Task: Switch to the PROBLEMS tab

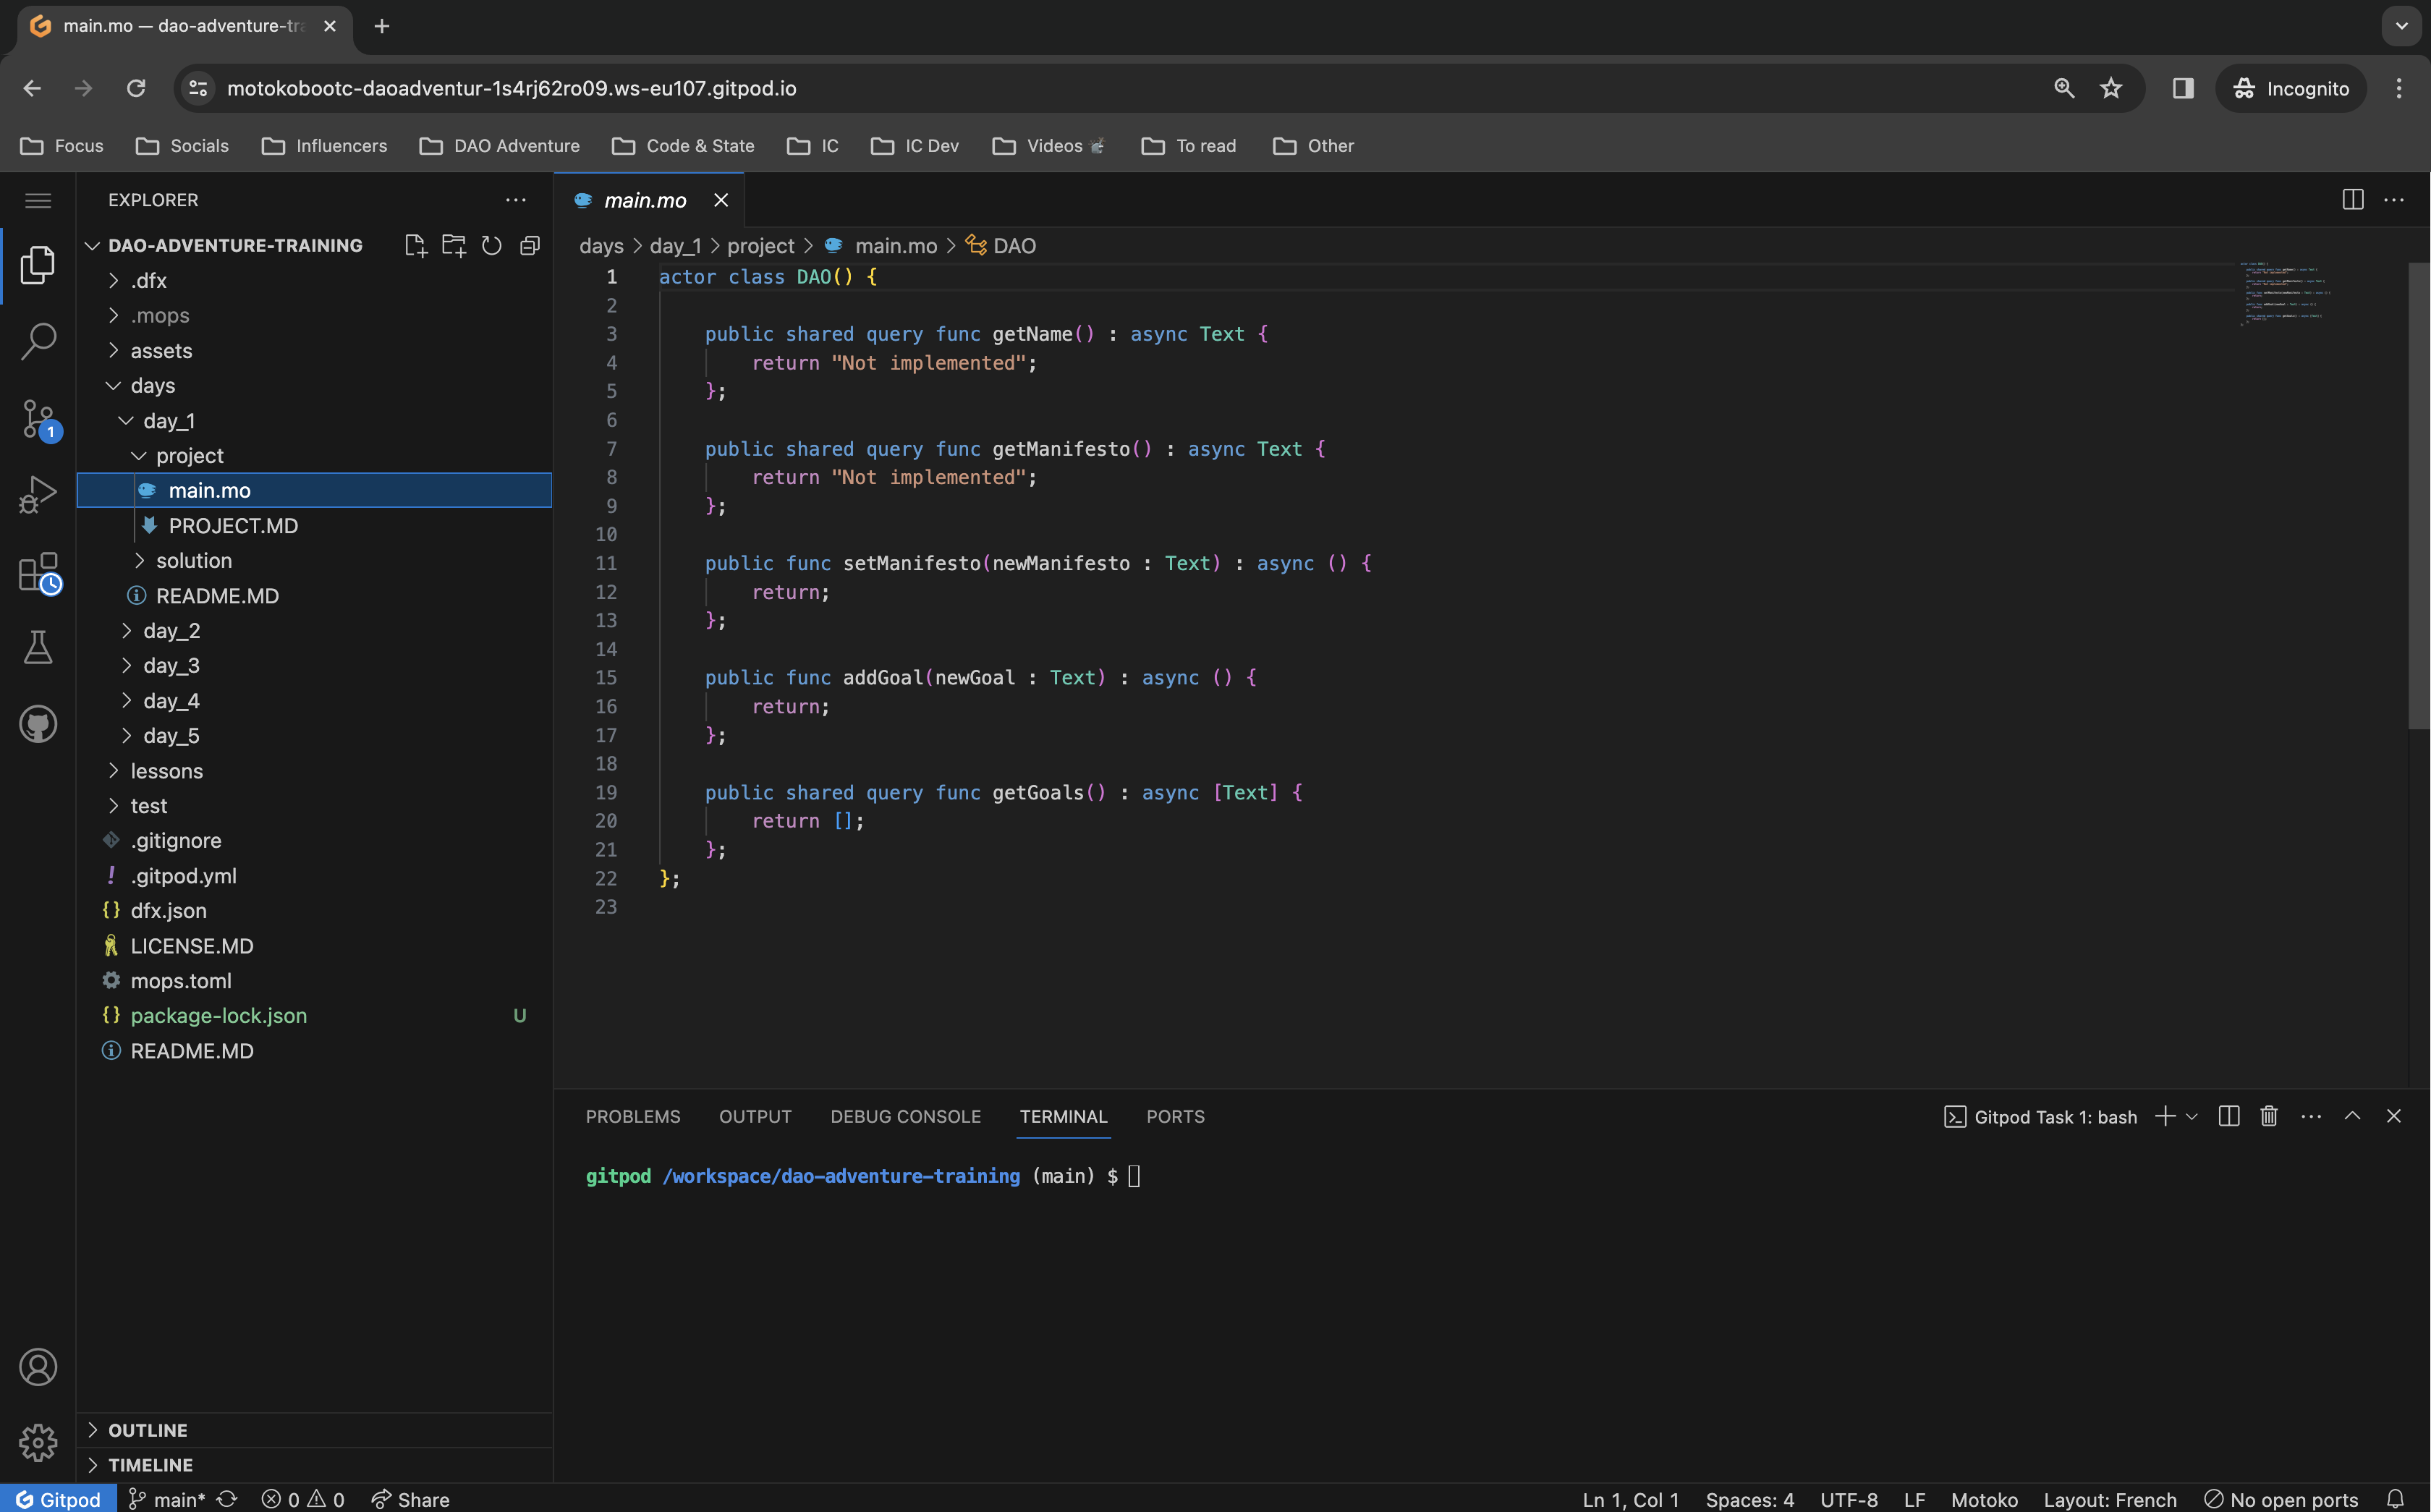Action: coord(633,1116)
